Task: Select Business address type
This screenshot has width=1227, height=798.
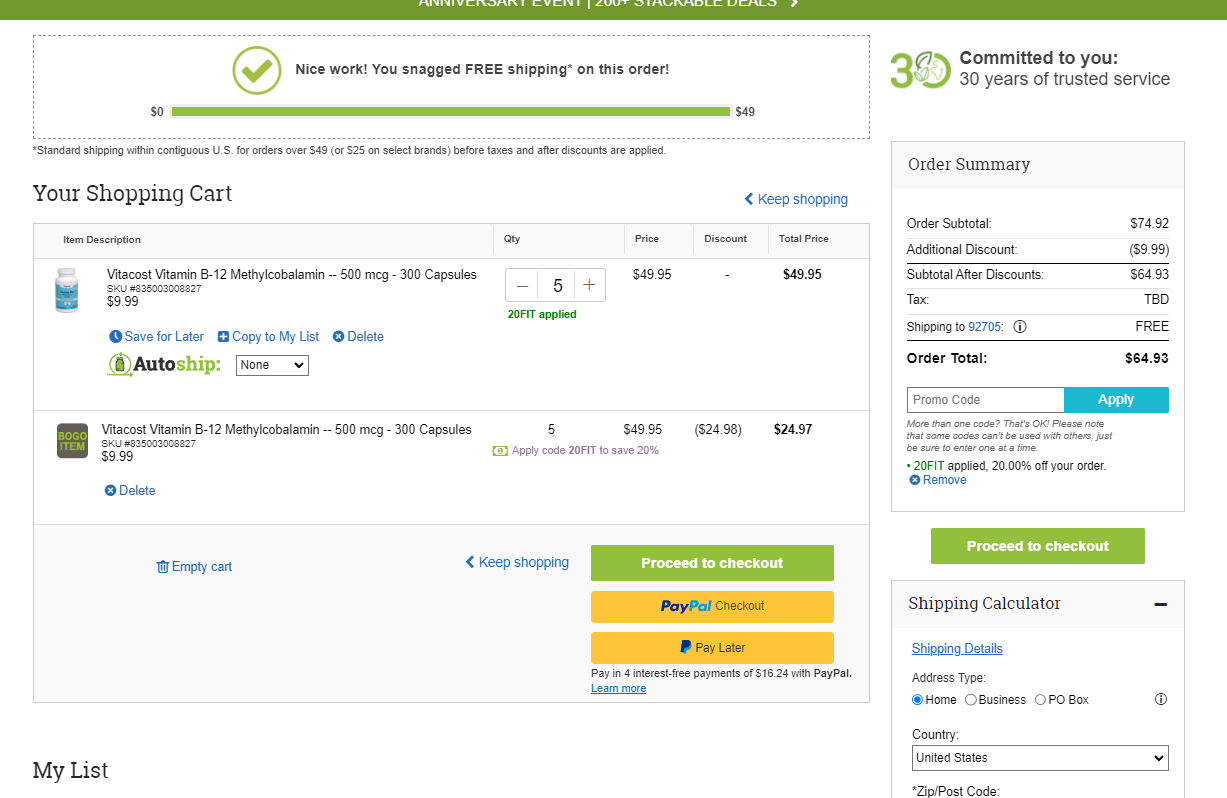Action: point(970,700)
